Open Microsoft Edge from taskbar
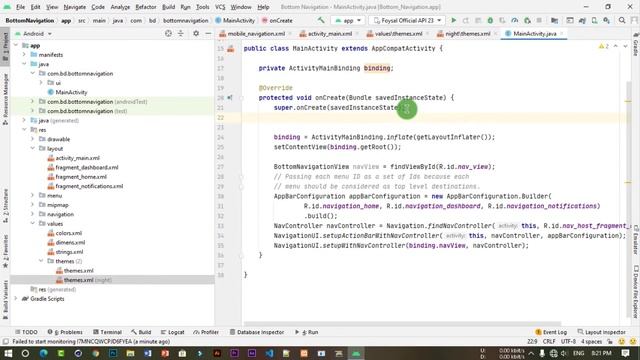The height and width of the screenshot is (360, 640). (43, 353)
